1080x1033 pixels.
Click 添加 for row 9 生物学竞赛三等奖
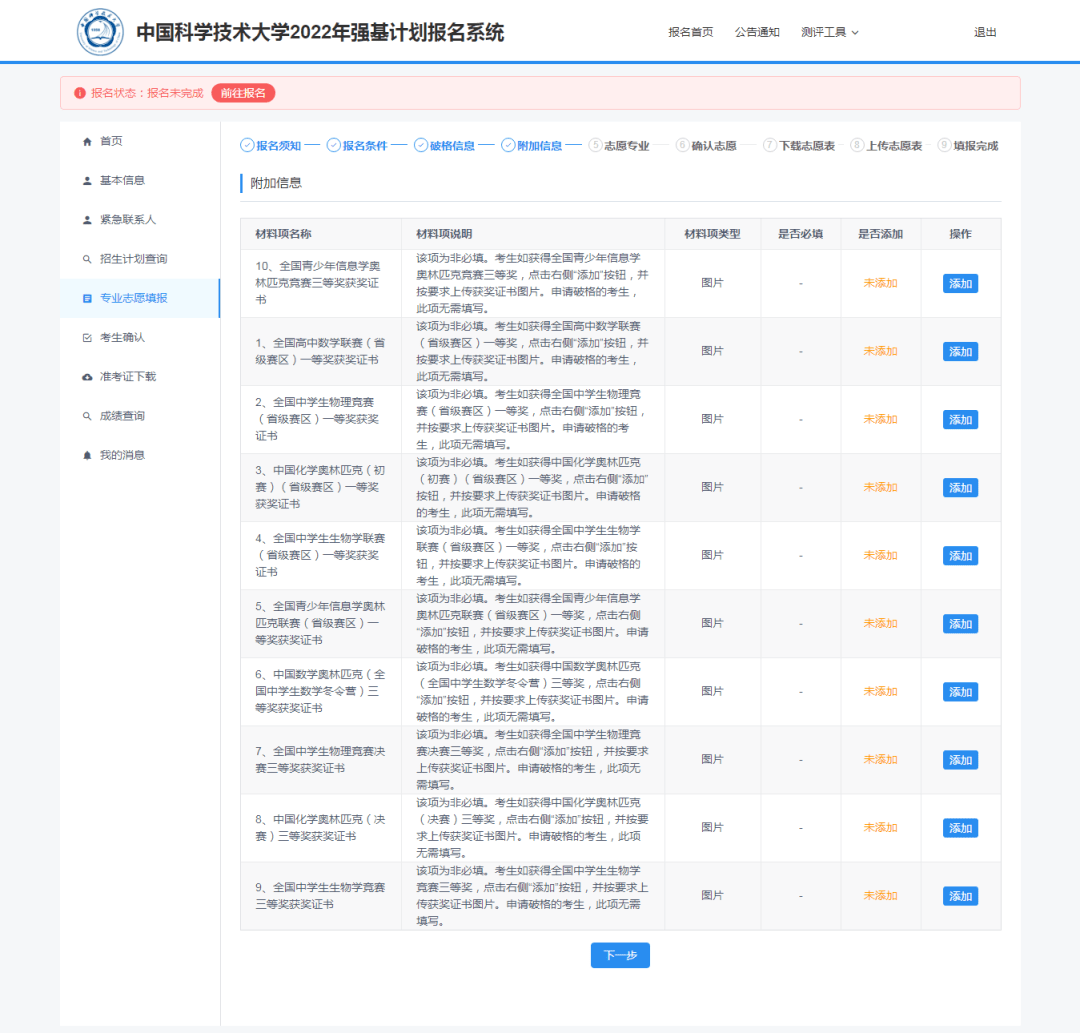click(x=960, y=896)
